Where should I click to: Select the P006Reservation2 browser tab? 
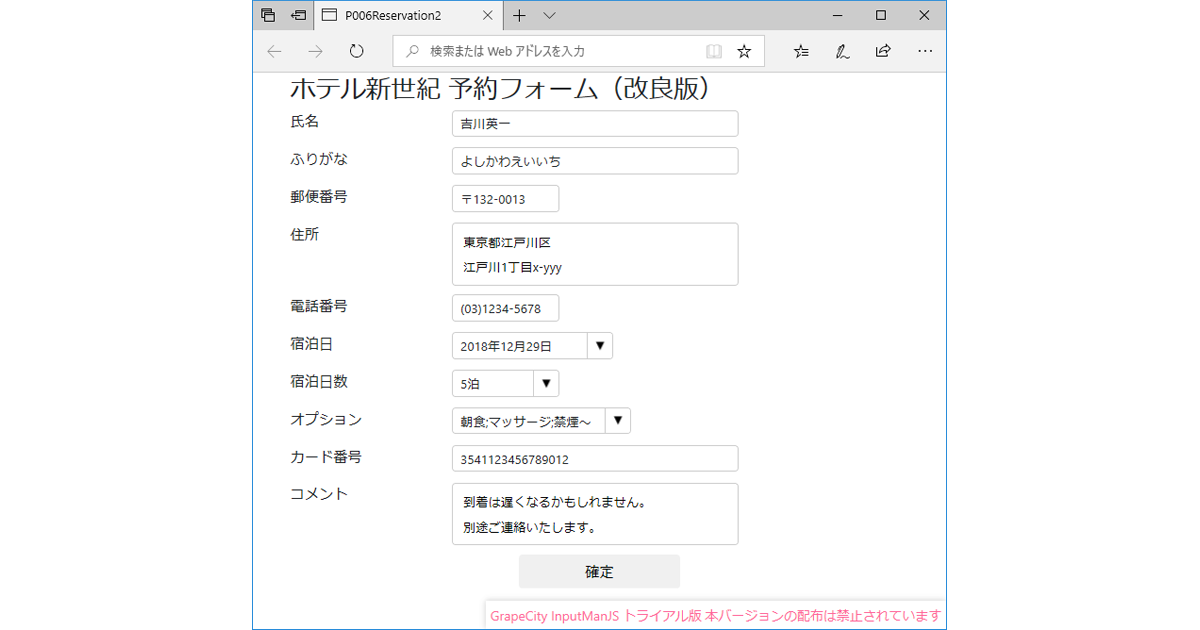[x=390, y=15]
